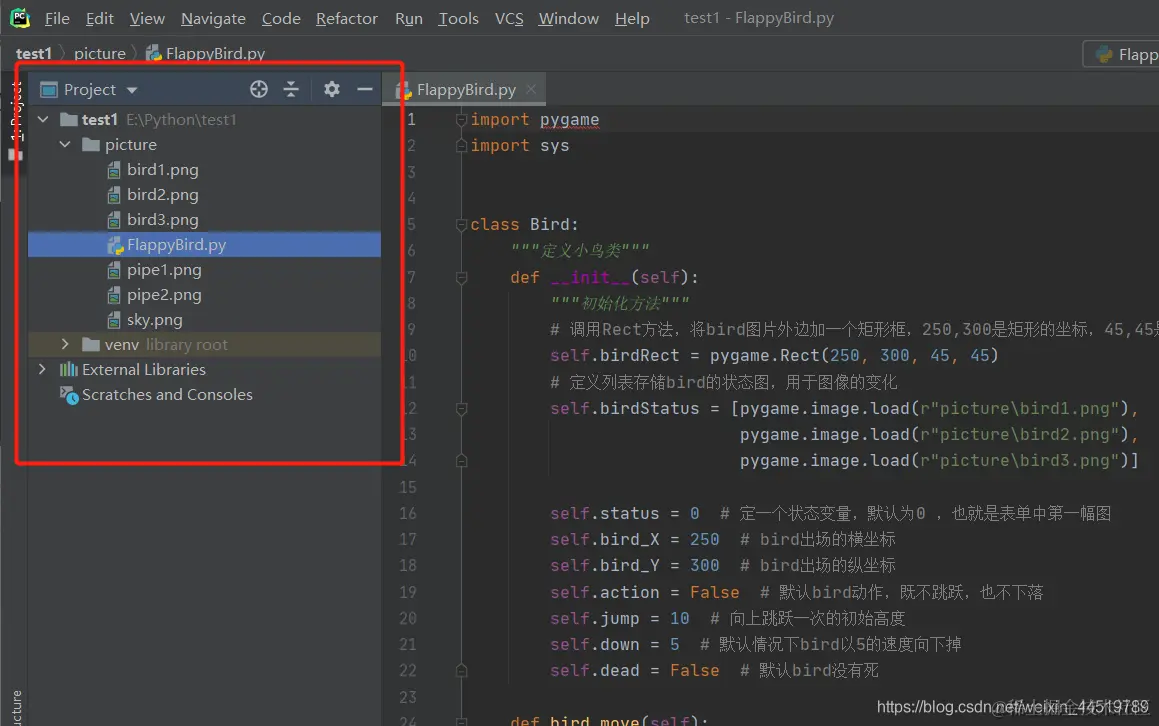Click the locate current file crosshair icon

pyautogui.click(x=259, y=89)
